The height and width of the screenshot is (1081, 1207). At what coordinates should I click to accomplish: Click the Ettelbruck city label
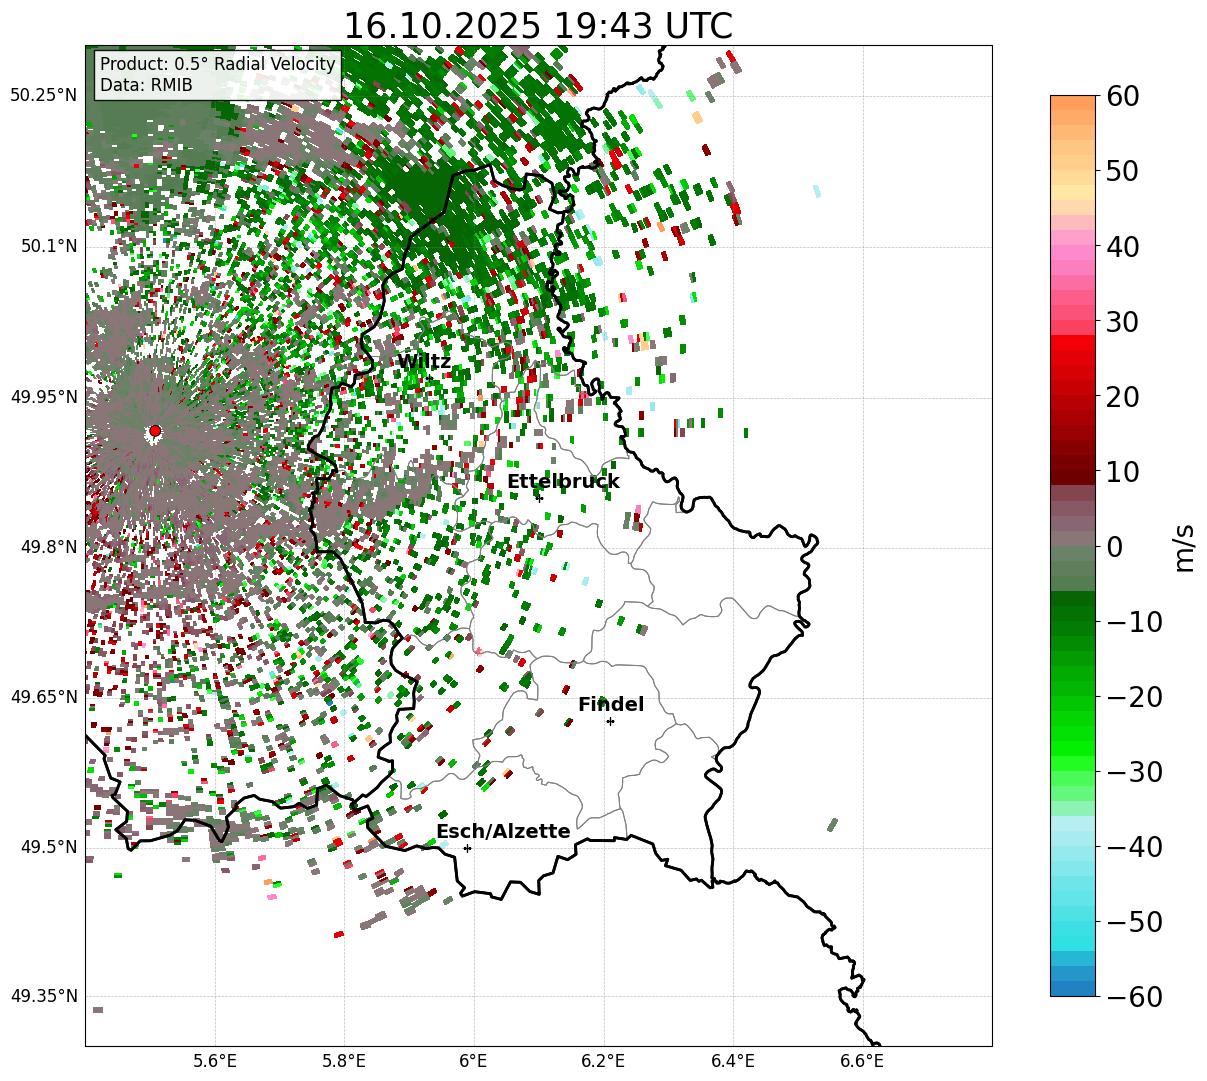pyautogui.click(x=563, y=482)
